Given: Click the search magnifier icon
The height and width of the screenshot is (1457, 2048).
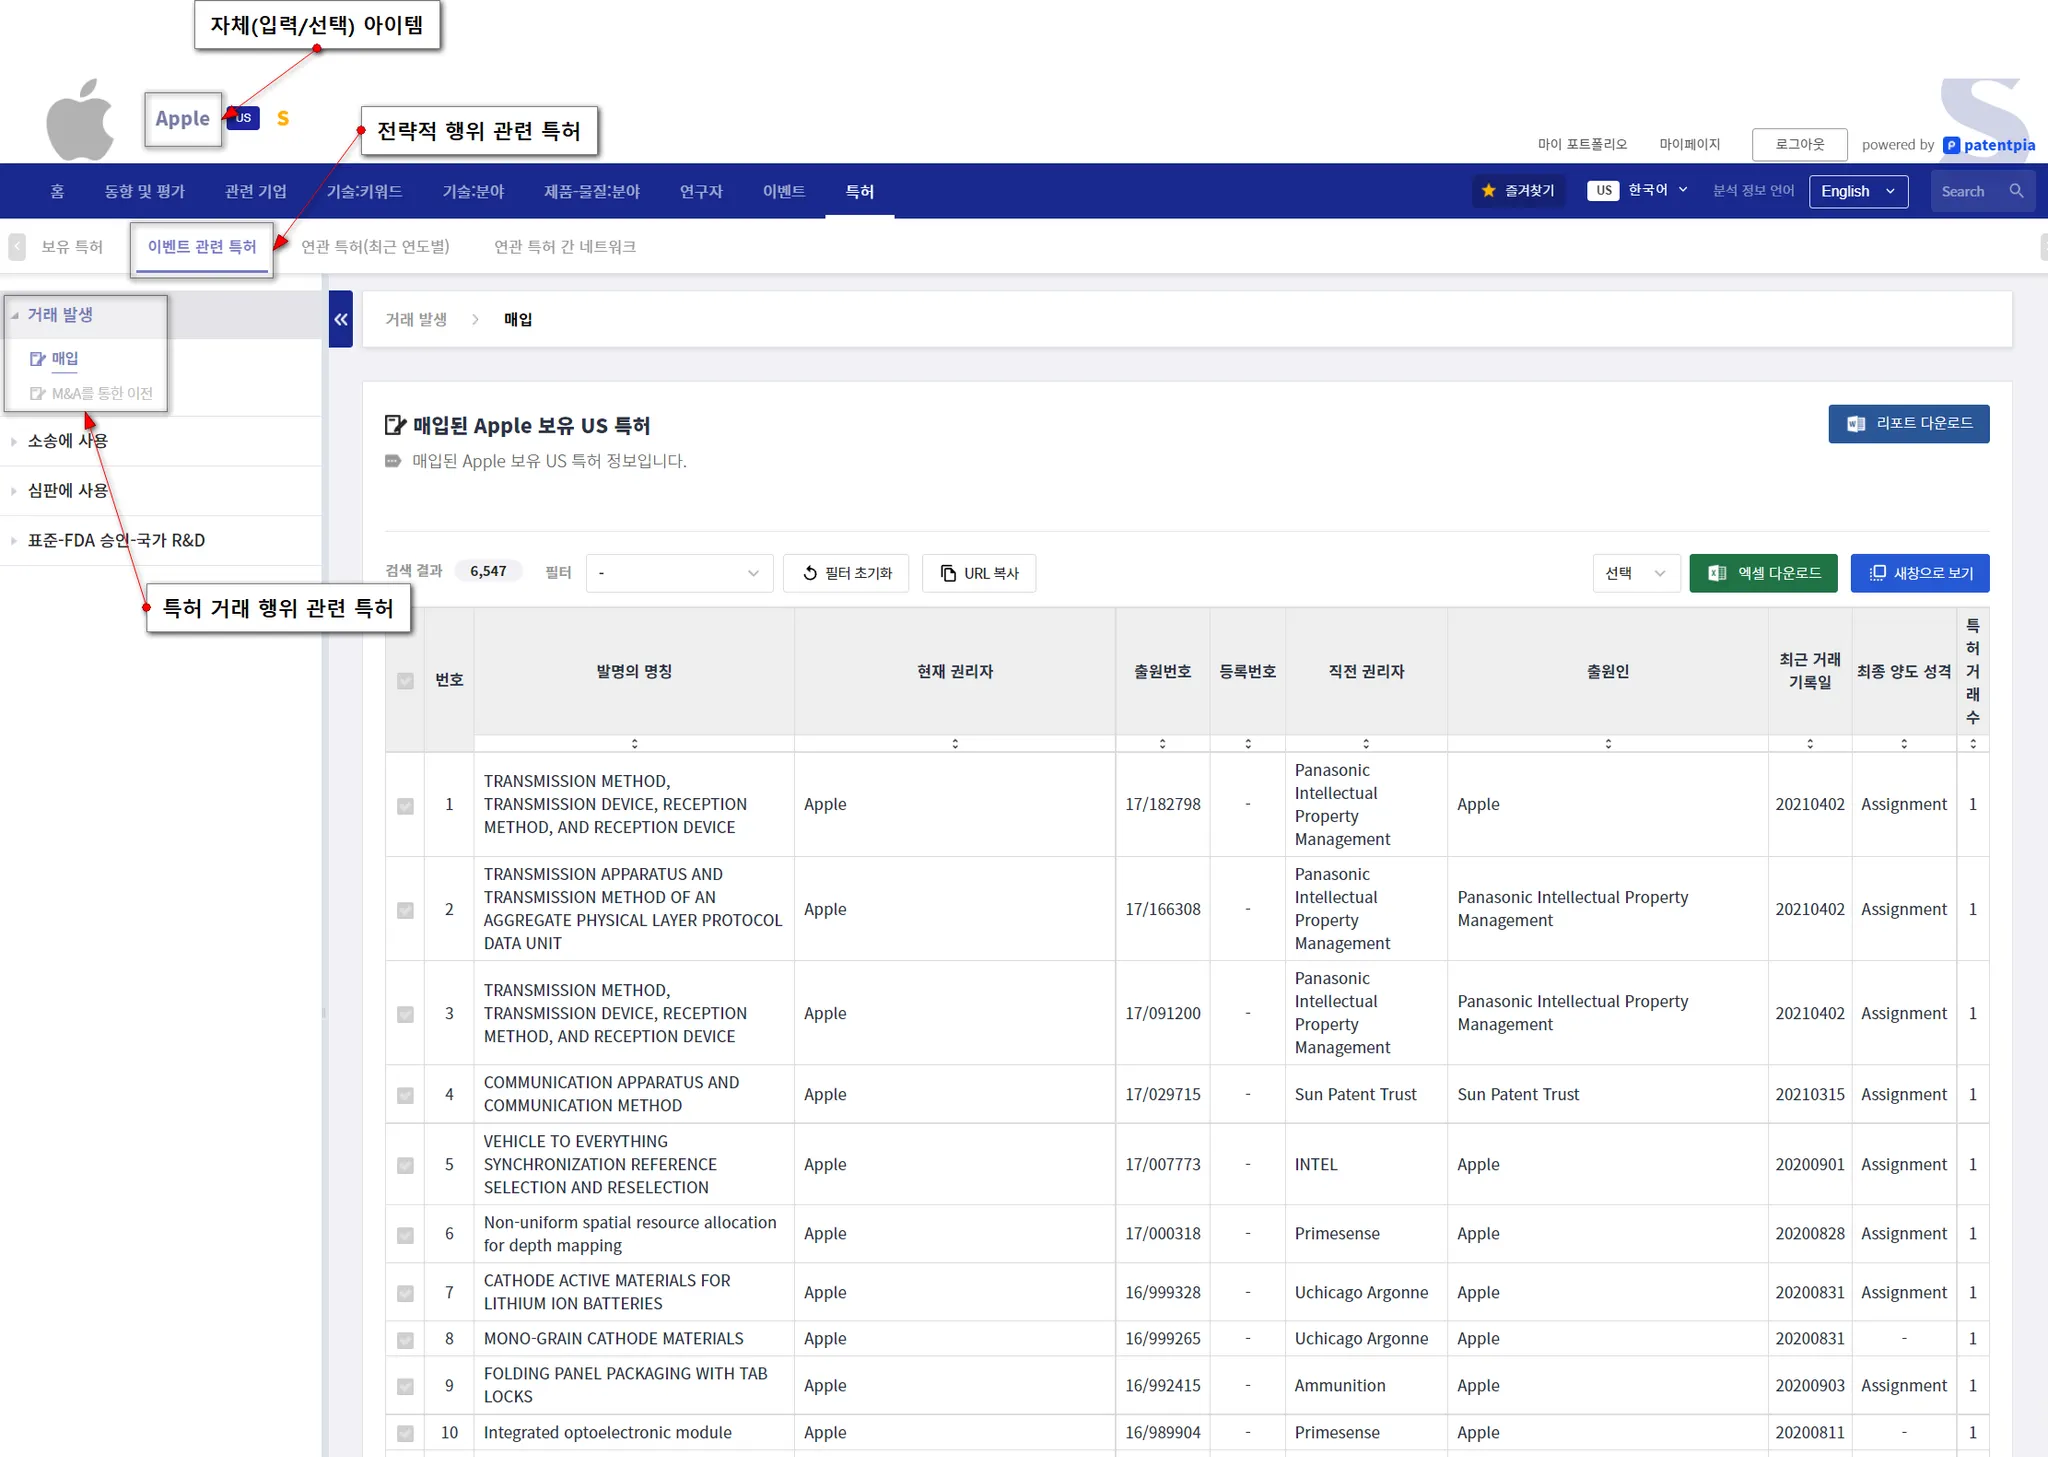Looking at the screenshot, I should pyautogui.click(x=2016, y=191).
